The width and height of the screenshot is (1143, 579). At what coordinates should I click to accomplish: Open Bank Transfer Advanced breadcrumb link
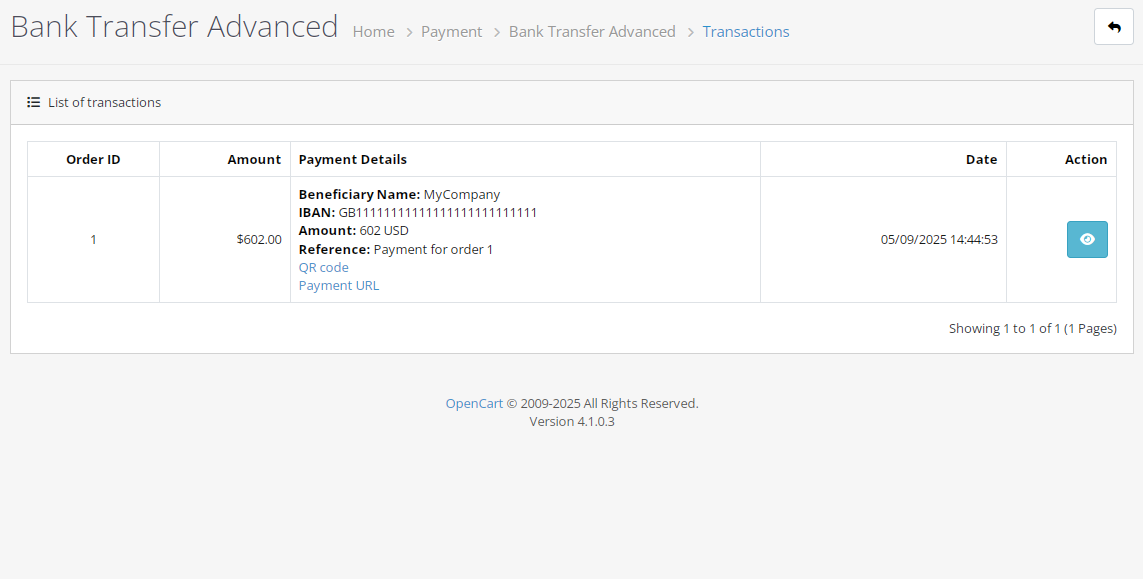pos(592,31)
